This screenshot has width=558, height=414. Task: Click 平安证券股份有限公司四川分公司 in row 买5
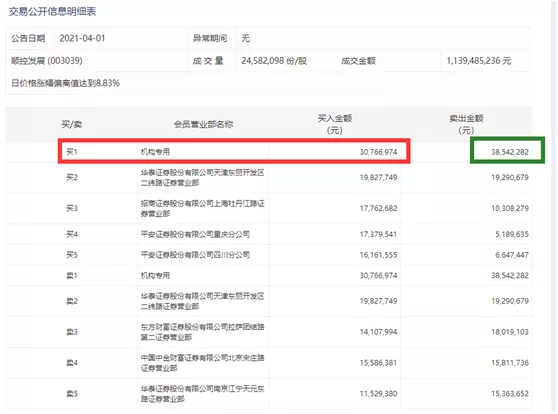[195, 255]
